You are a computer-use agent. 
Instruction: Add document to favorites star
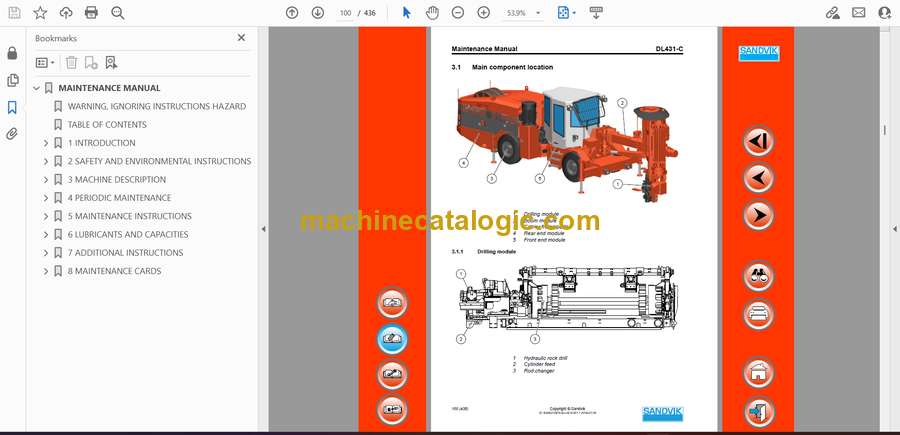point(40,13)
